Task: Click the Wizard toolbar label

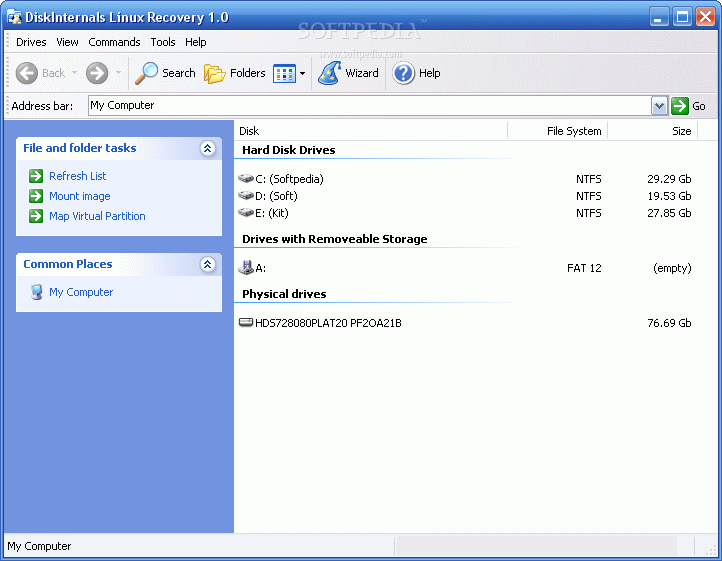Action: coord(362,73)
